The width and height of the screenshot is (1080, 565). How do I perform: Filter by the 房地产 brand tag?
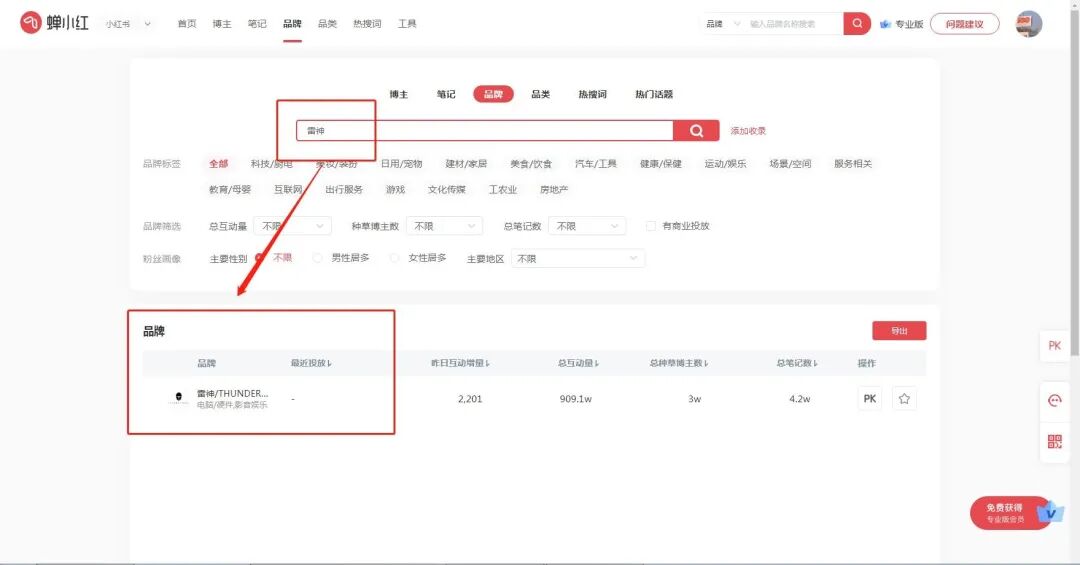554,189
